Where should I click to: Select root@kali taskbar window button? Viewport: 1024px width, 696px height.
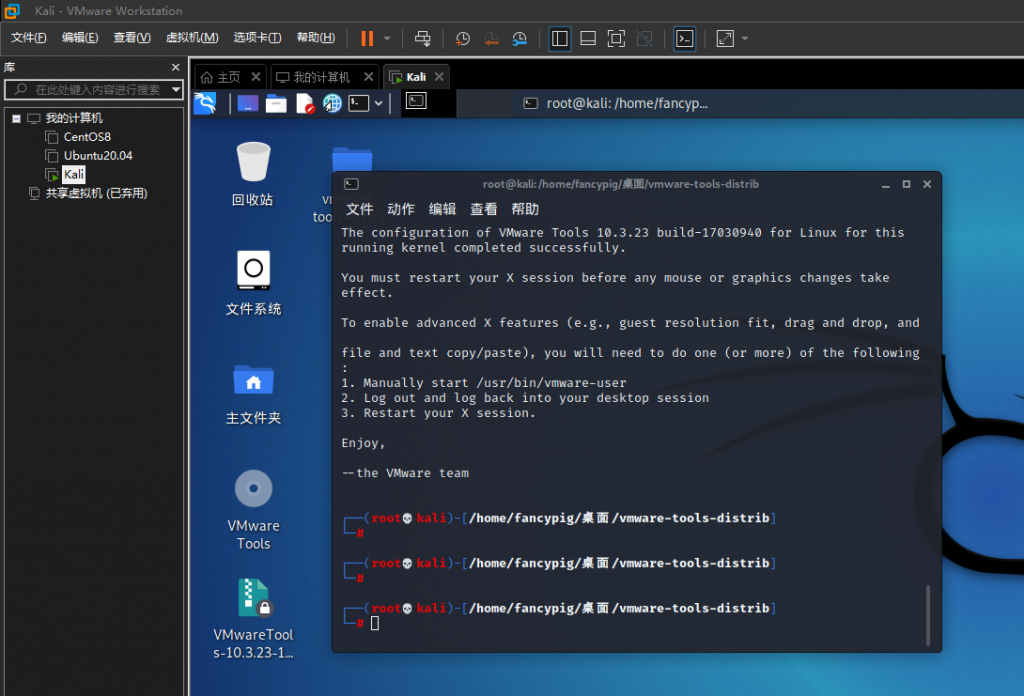tap(616, 103)
